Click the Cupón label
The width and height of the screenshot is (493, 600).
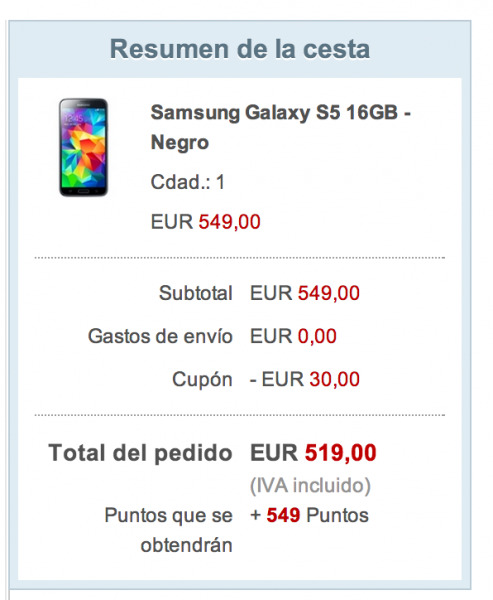click(x=202, y=380)
